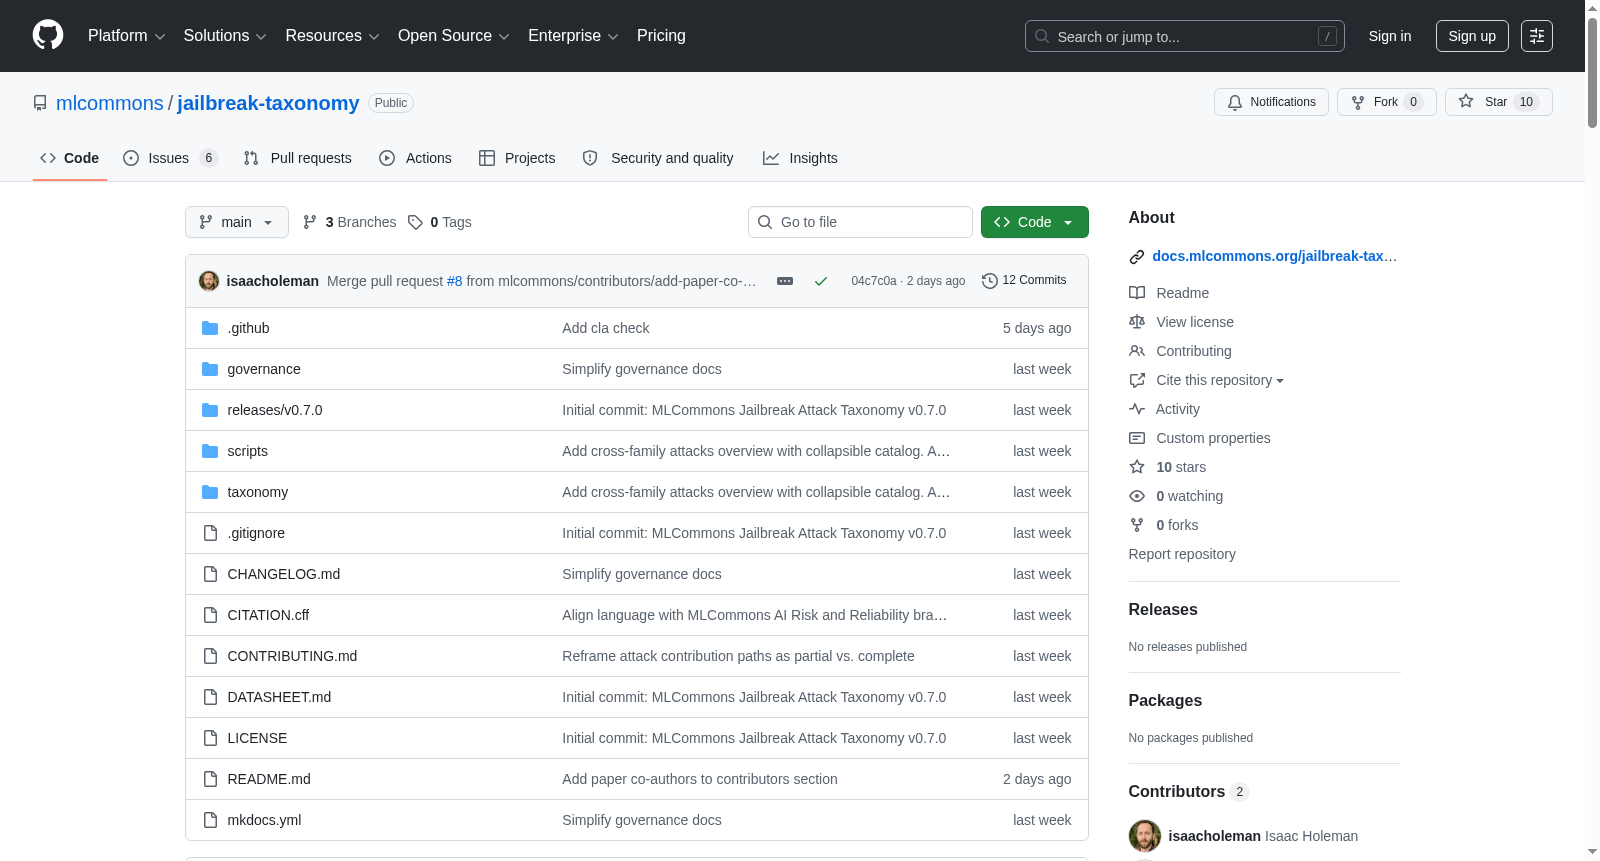The image size is (1600, 861).
Task: Click the green check status icon
Action: (x=821, y=281)
